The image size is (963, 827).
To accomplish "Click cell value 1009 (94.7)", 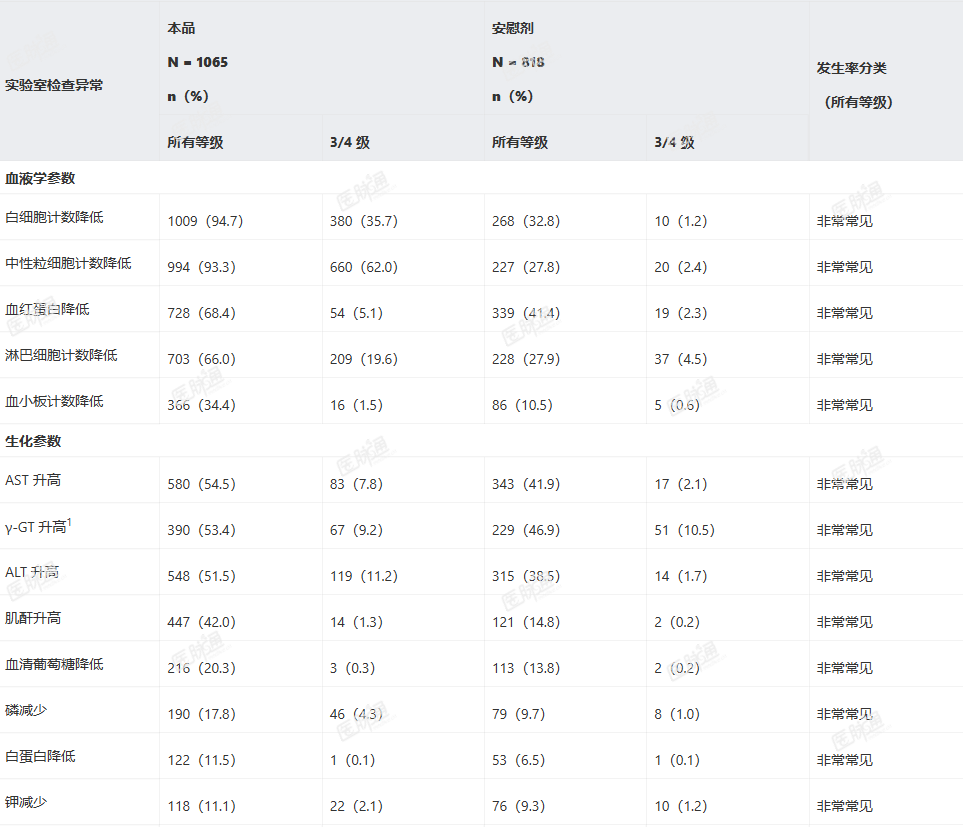I will pyautogui.click(x=205, y=221).
